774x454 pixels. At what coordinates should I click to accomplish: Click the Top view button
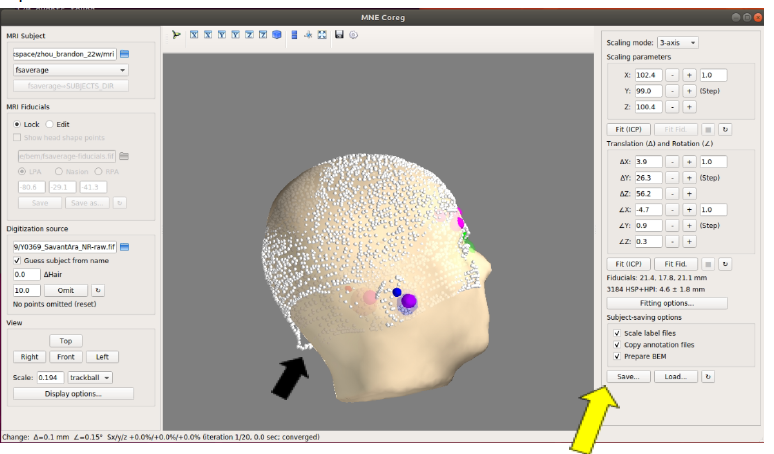coord(66,341)
